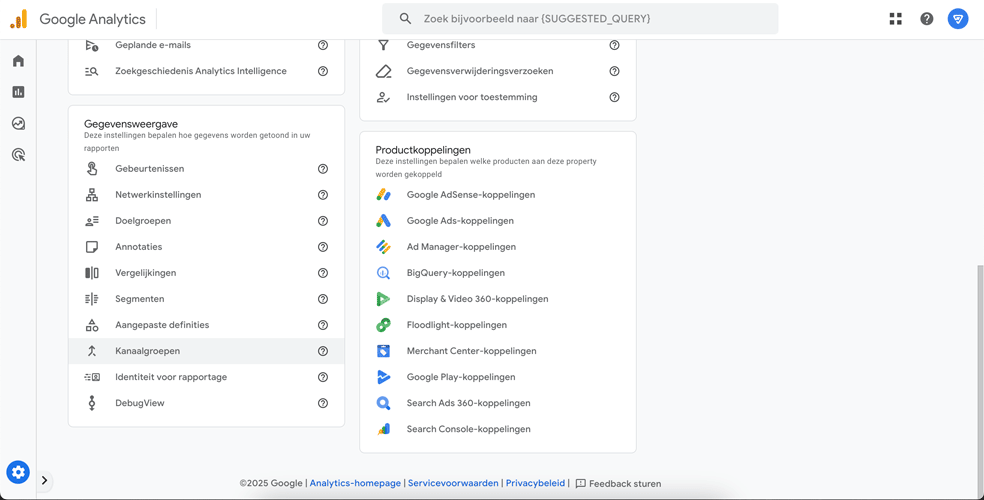Show help for Netwerkinstellingen
The image size is (984, 500).
point(323,194)
